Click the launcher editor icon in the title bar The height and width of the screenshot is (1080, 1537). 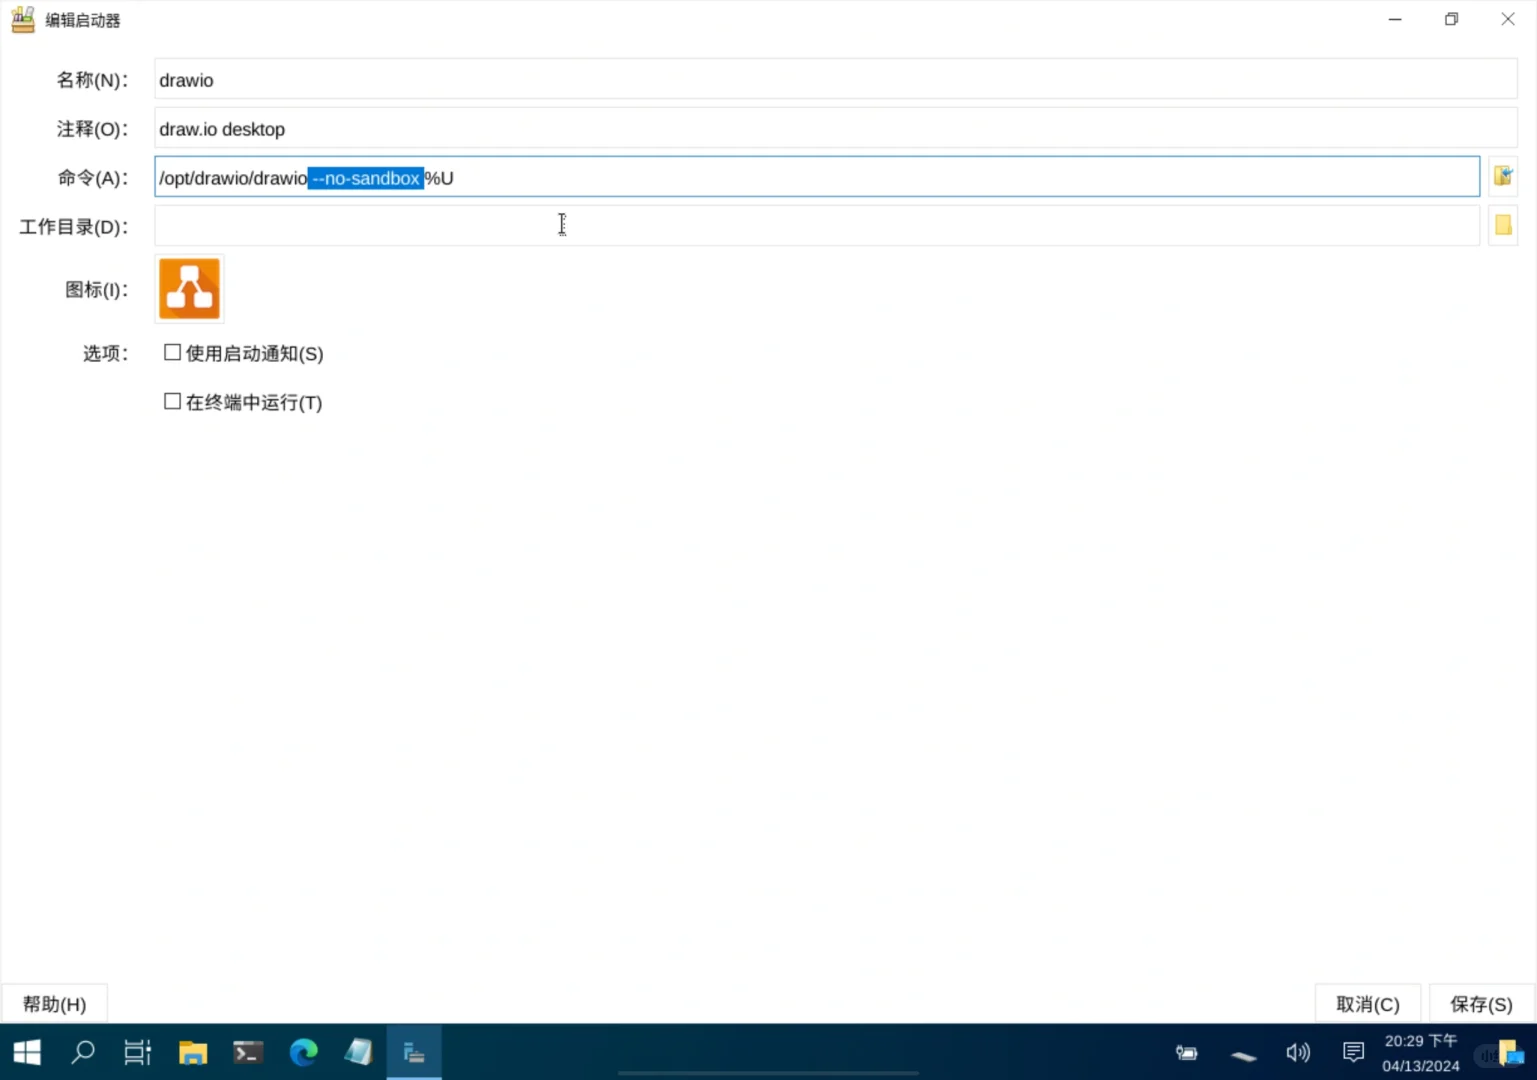(23, 20)
